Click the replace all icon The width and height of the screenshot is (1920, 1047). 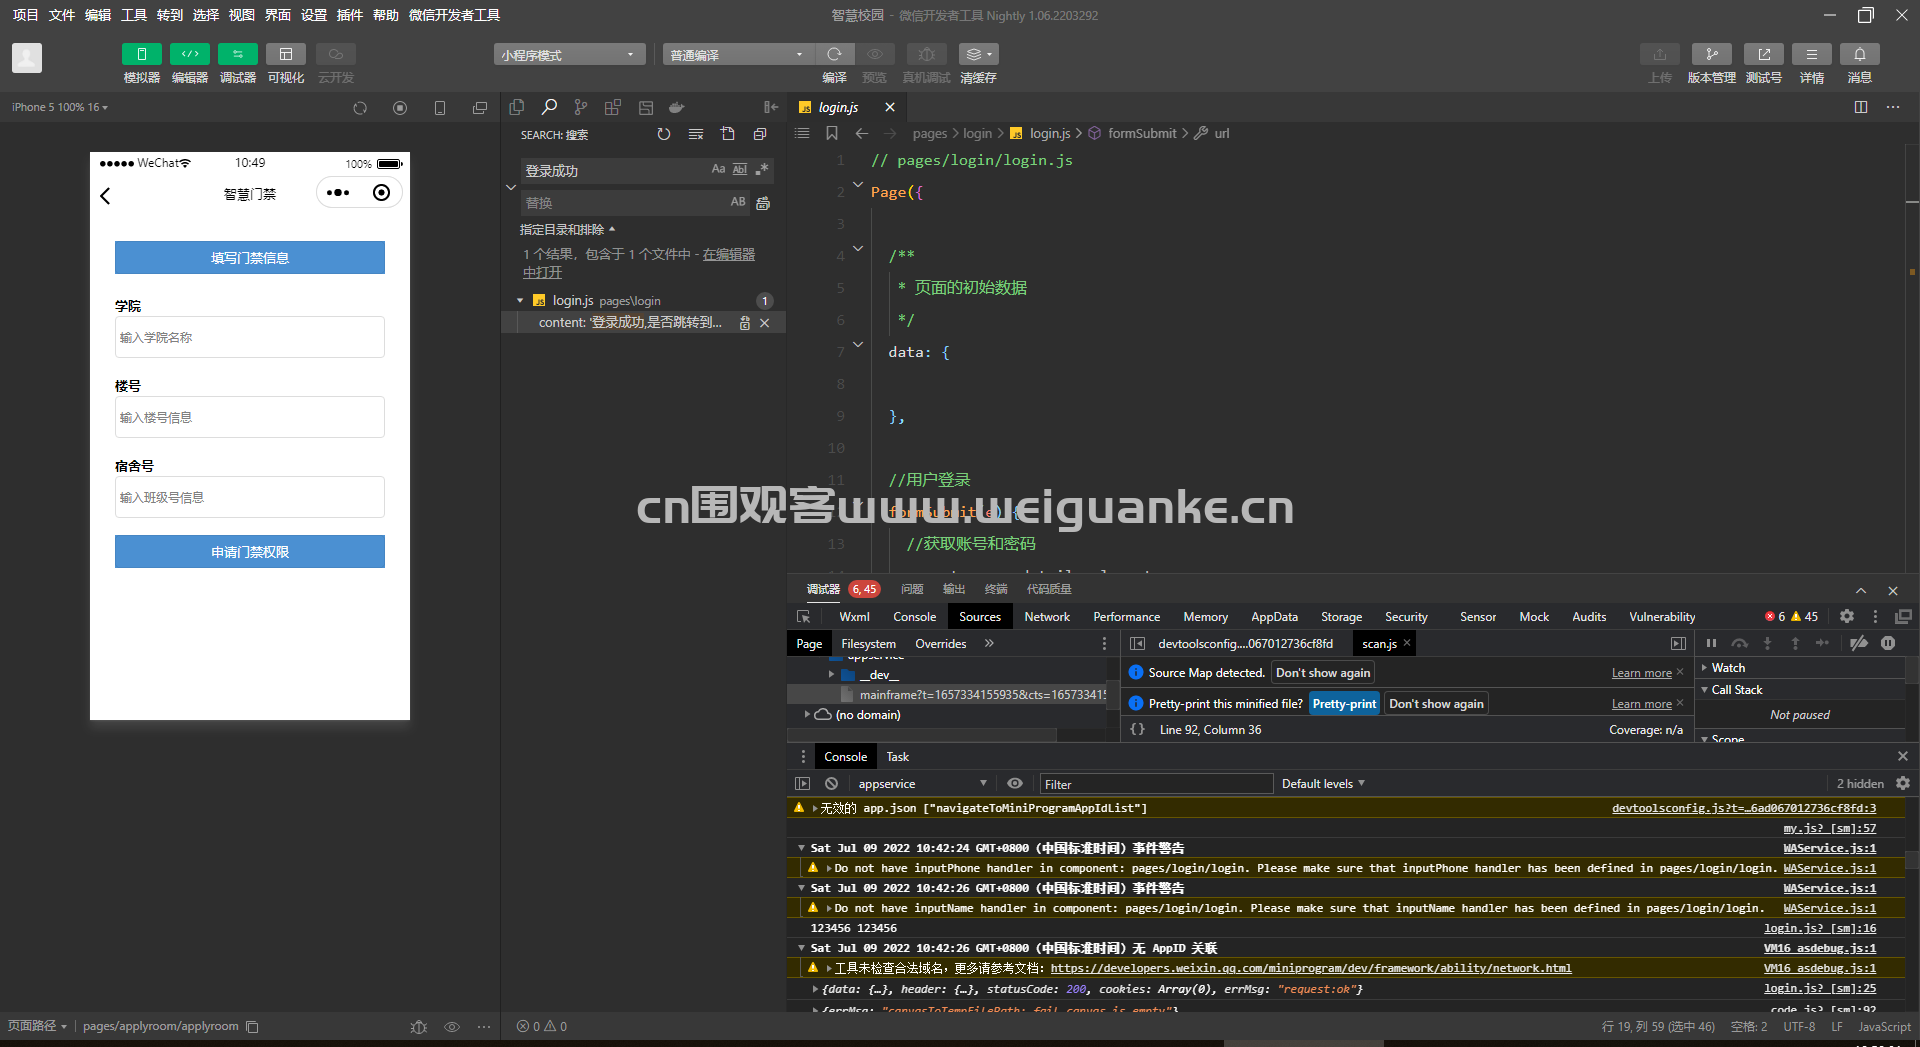tap(764, 203)
